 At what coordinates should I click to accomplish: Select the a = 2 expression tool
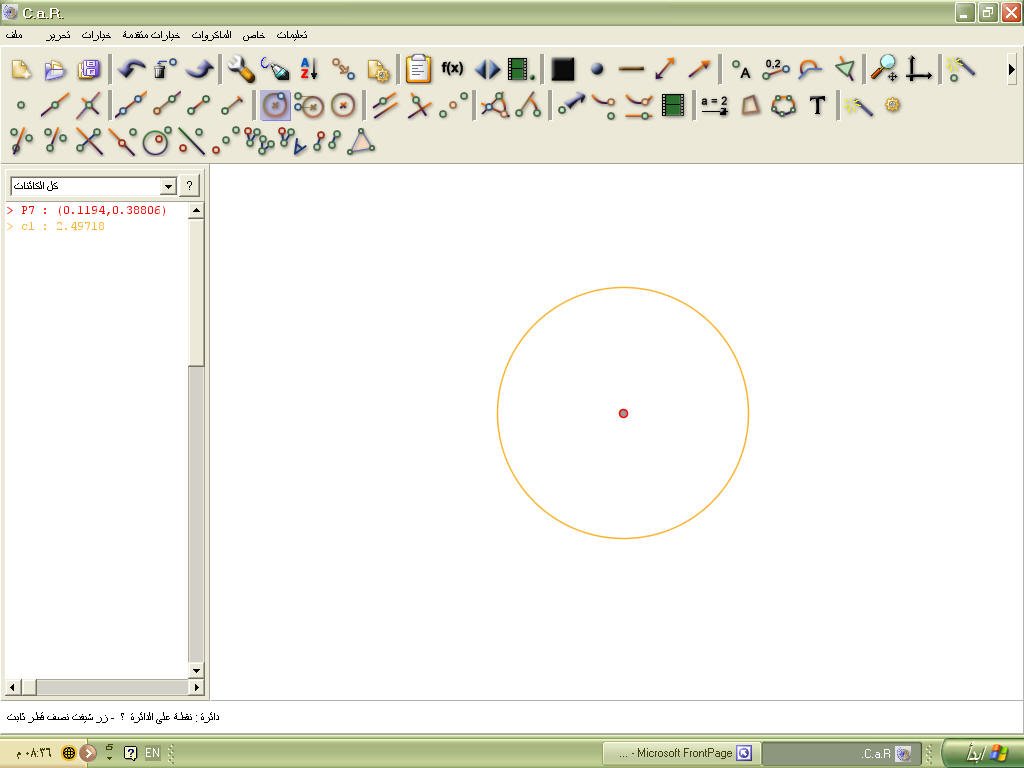tap(714, 105)
